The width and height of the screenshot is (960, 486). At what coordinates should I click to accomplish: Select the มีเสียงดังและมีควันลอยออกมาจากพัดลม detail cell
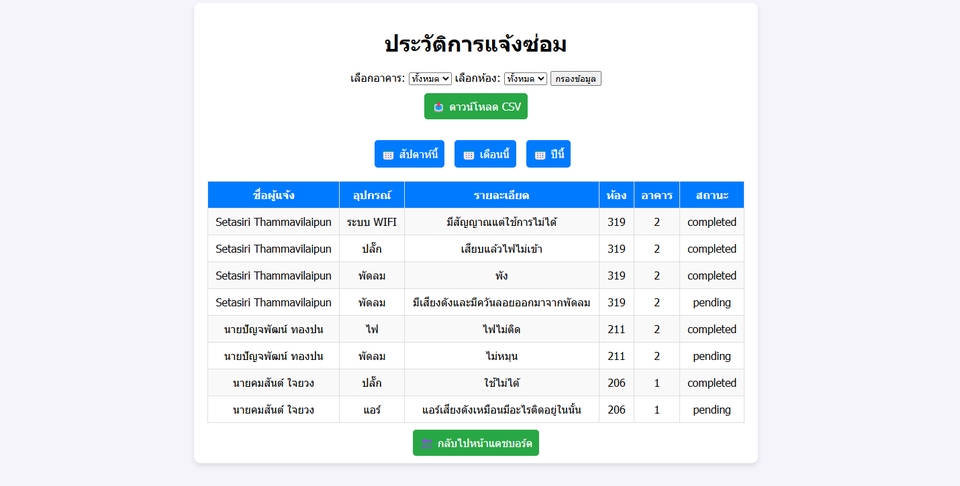click(x=501, y=302)
